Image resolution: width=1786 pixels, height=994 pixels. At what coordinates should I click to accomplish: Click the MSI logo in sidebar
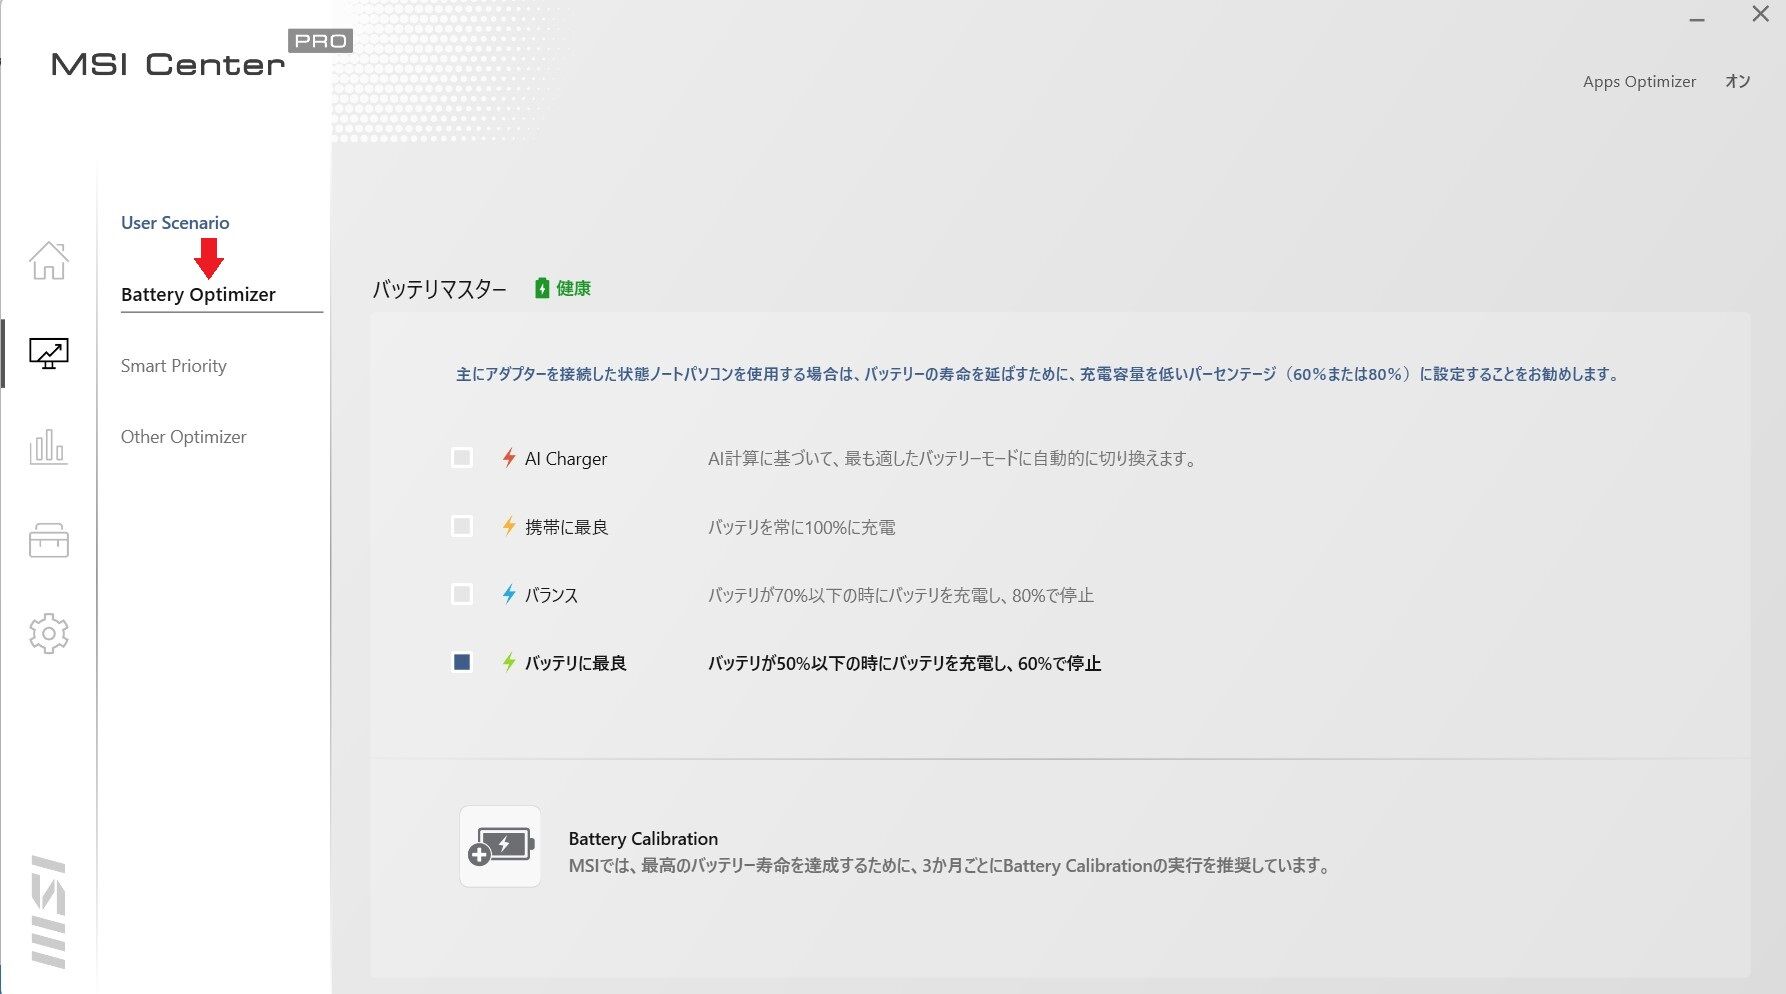[x=48, y=911]
